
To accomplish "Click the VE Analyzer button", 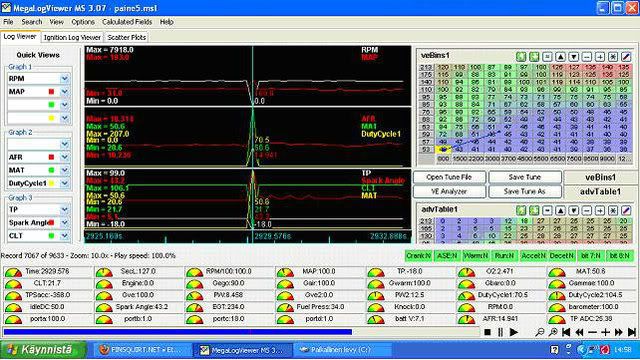I will [x=449, y=191].
